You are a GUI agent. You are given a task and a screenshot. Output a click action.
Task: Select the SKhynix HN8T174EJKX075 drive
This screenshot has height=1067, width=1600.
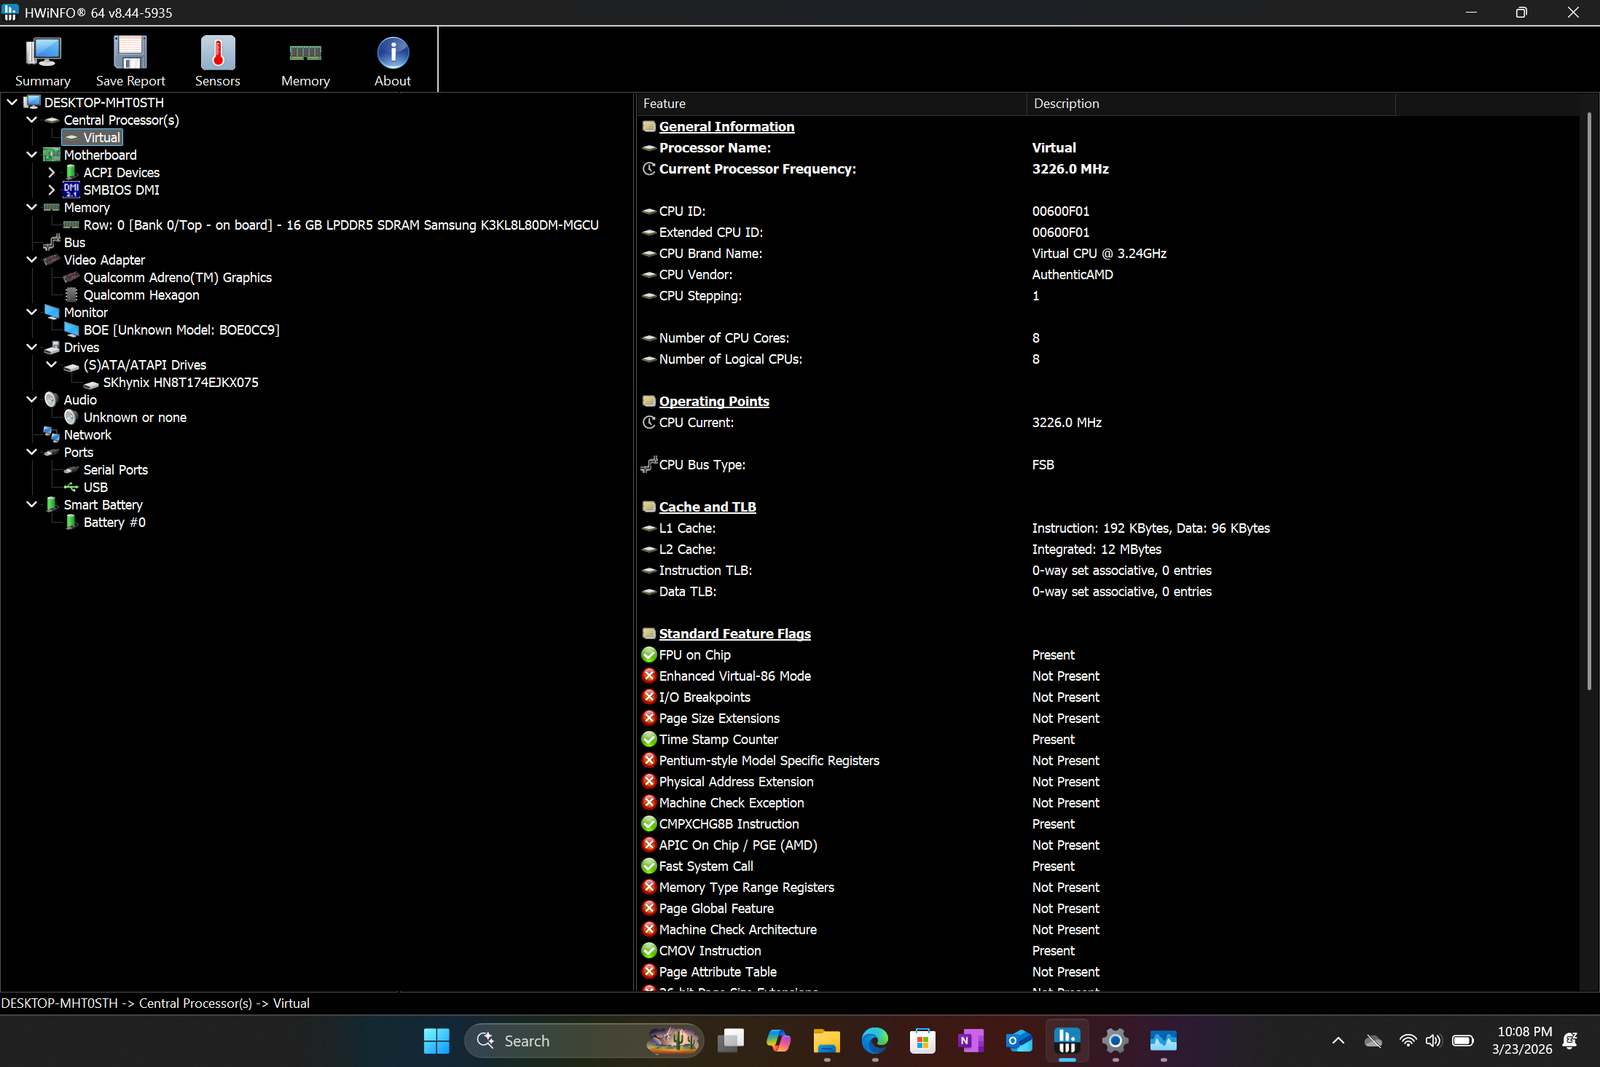(x=180, y=382)
